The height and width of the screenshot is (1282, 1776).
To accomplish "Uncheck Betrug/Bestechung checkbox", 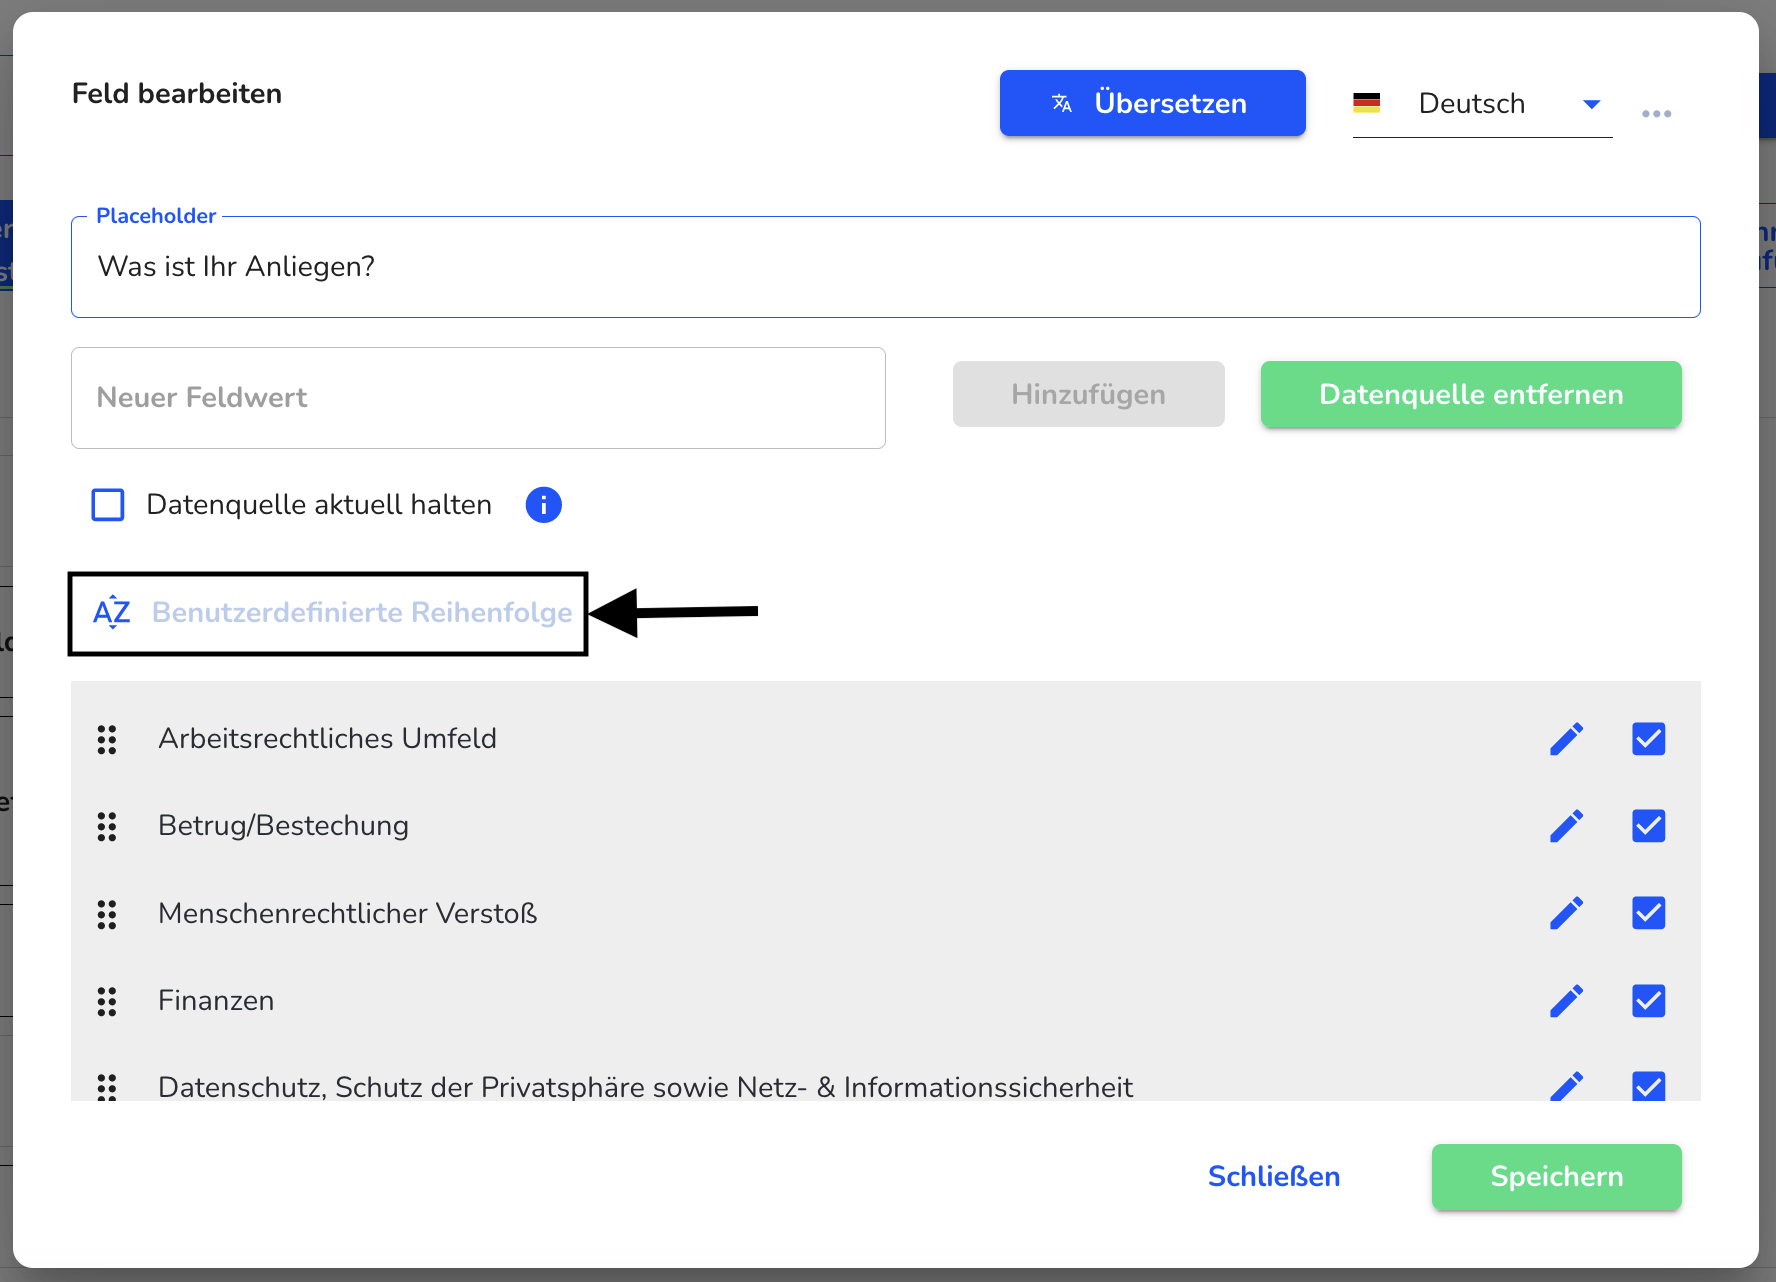I will pyautogui.click(x=1649, y=826).
